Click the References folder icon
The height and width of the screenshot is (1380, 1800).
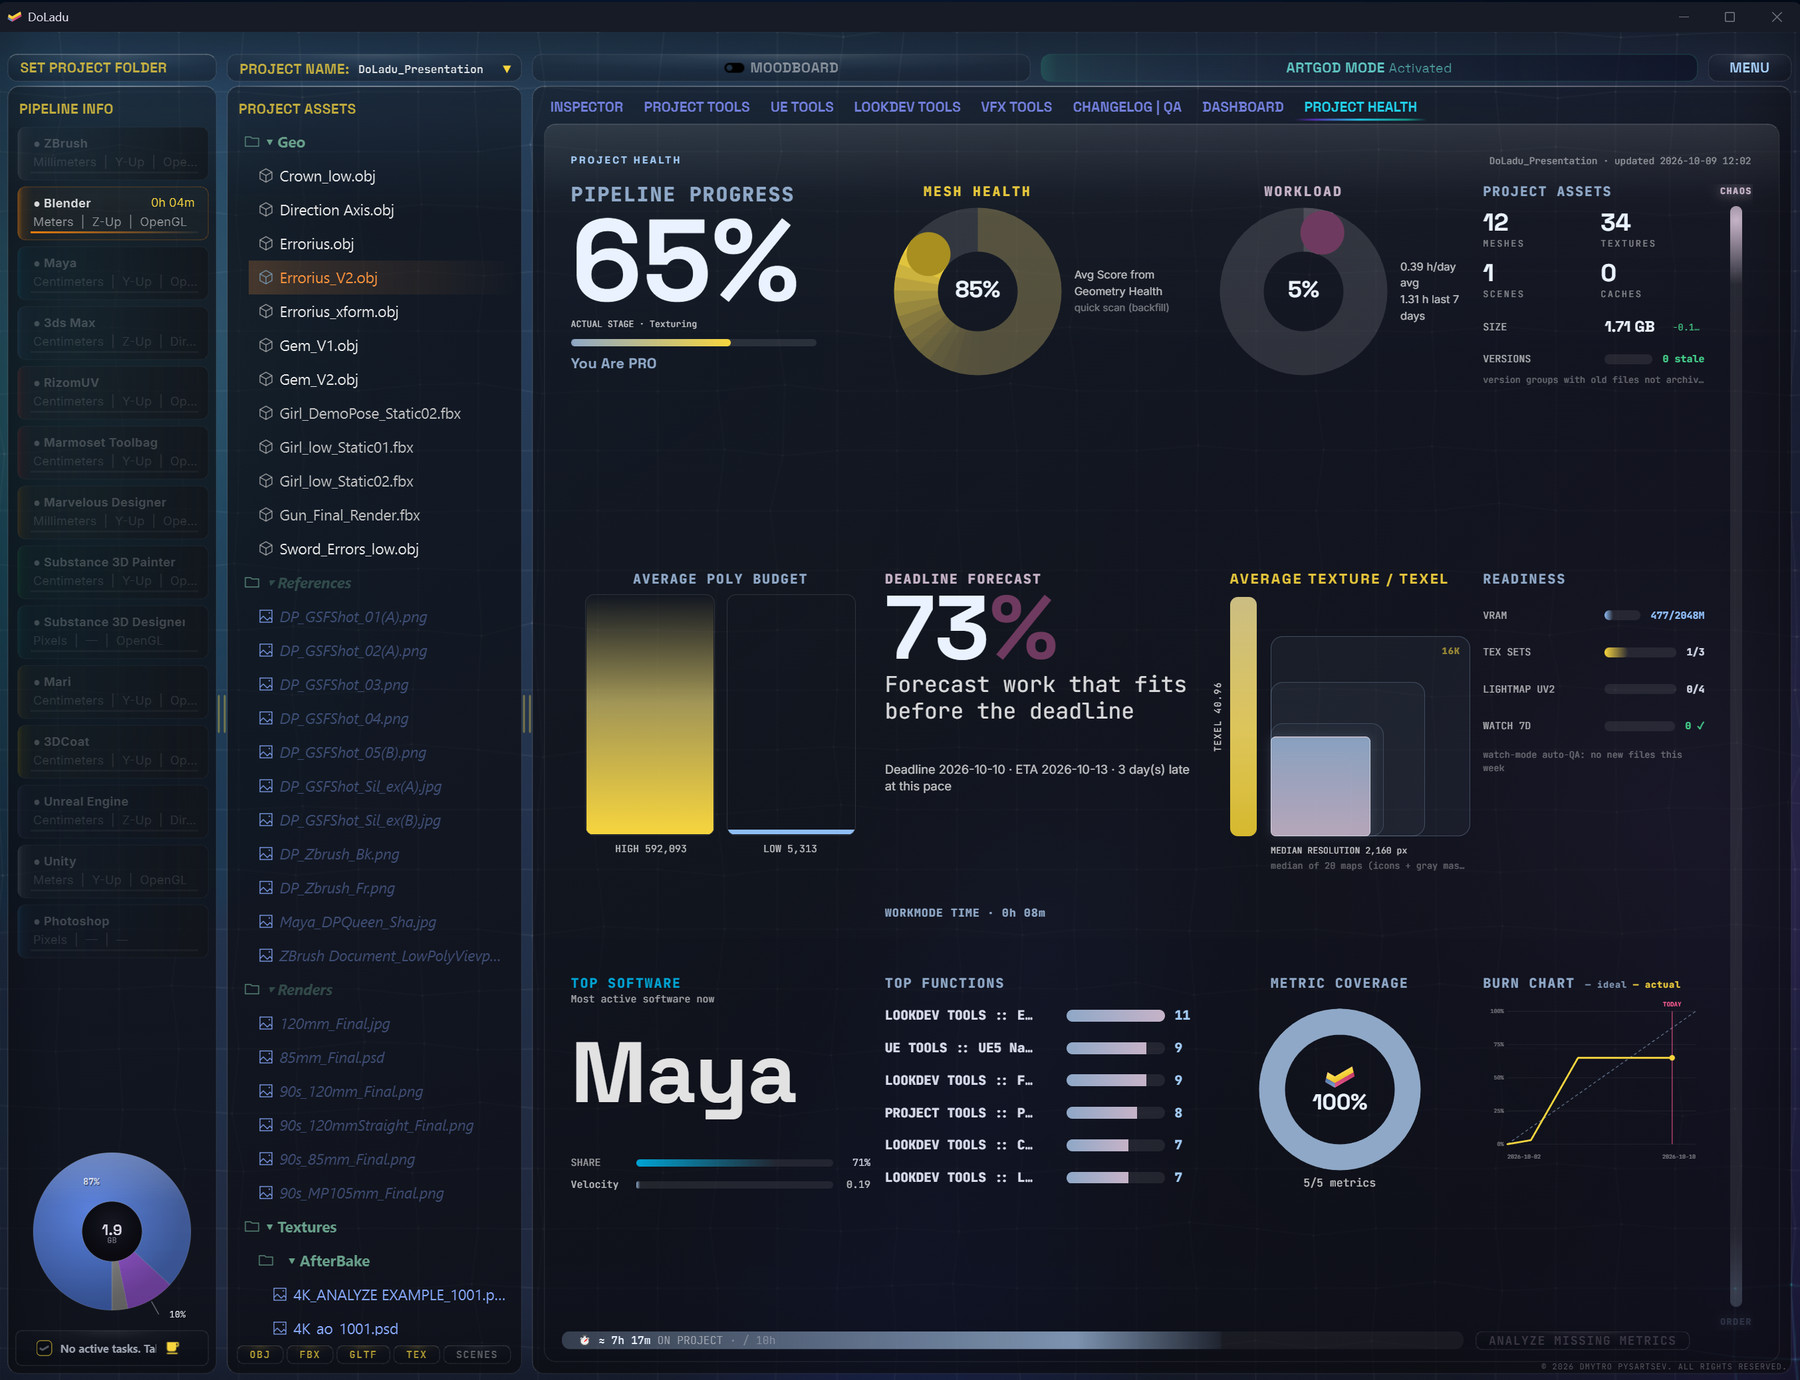pos(252,583)
